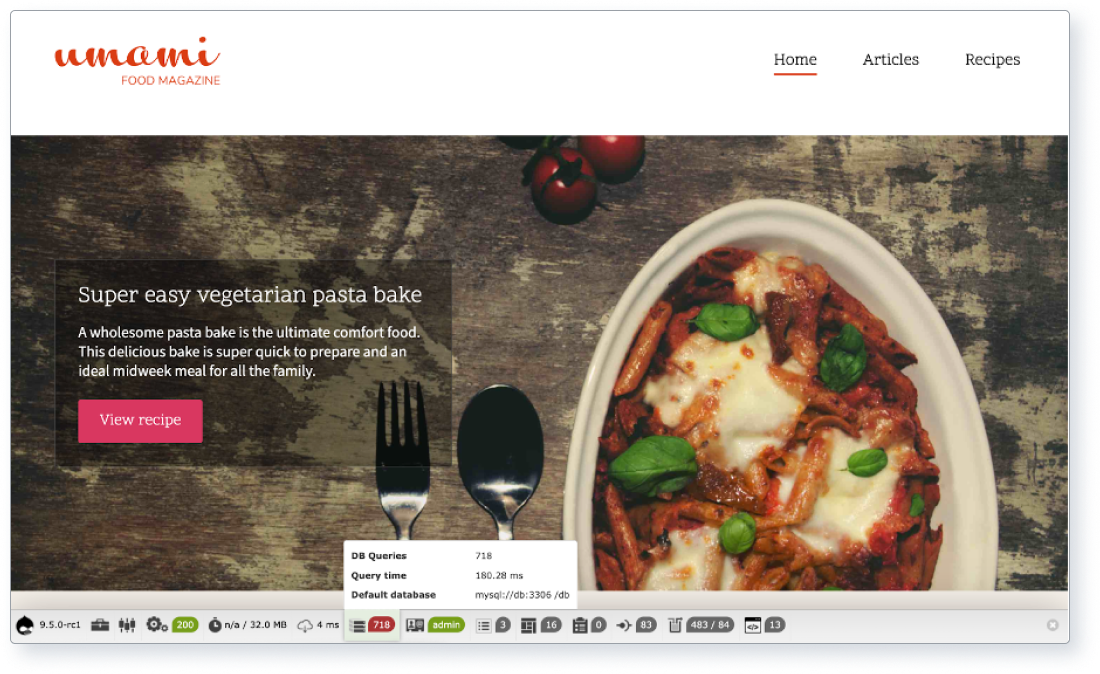Viewport: 1100px width, 674px height.
Task: Click the user admin profile item
Action: pos(435,625)
